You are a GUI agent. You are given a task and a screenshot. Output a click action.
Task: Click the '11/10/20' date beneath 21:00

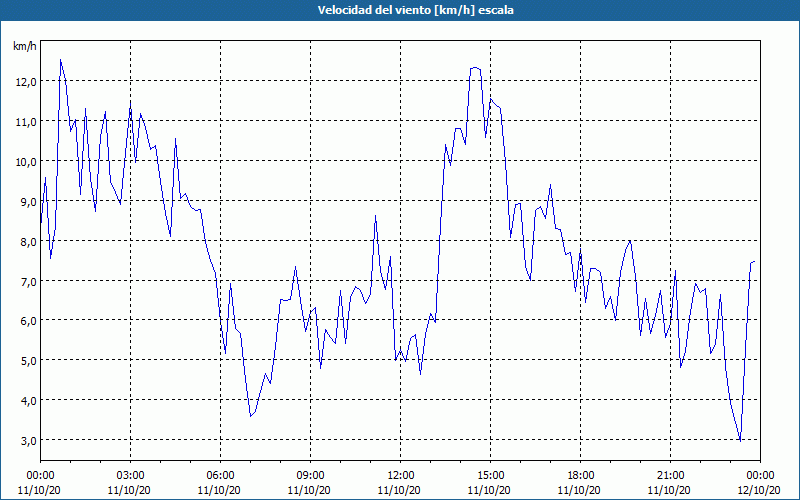click(x=670, y=490)
